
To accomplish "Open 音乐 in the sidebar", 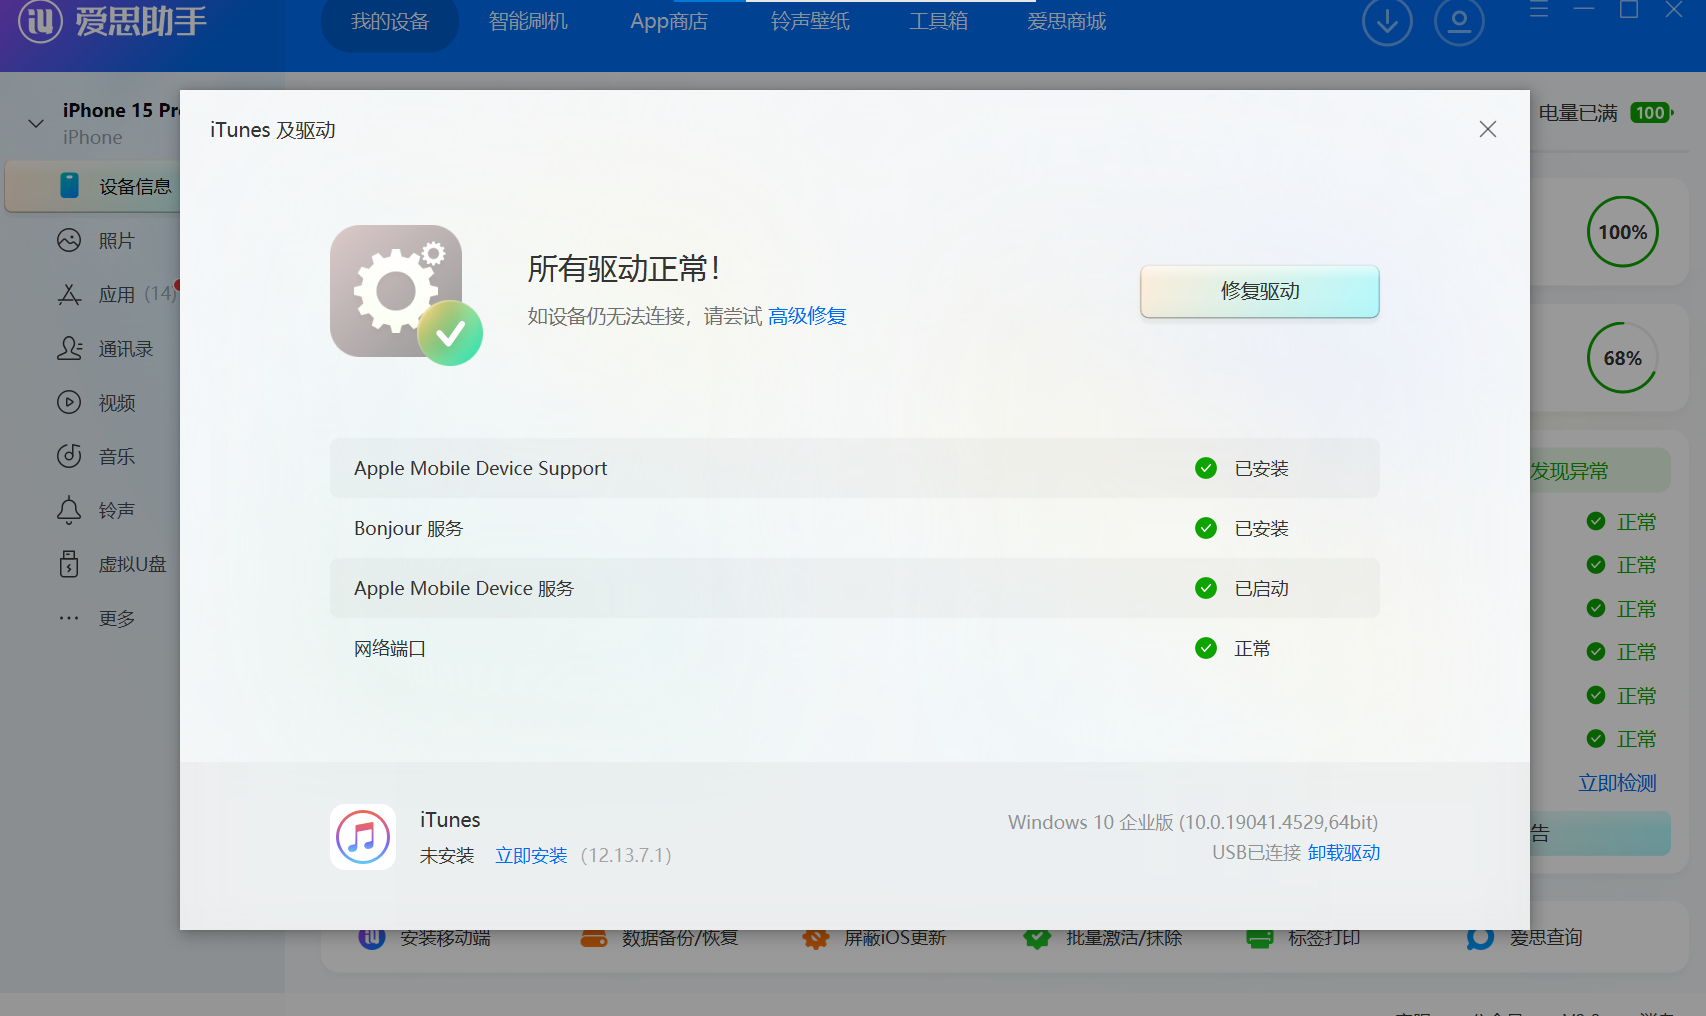I will [x=96, y=457].
